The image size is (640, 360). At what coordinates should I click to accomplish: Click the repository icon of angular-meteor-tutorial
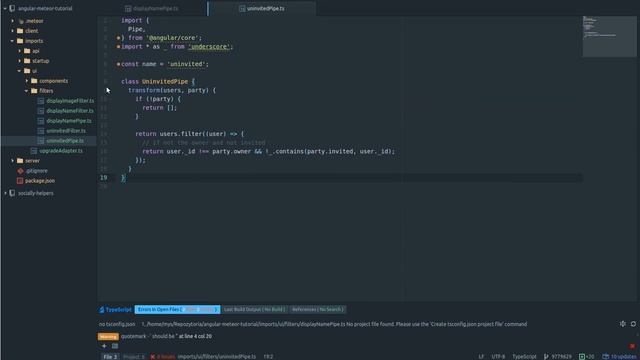coord(12,8)
